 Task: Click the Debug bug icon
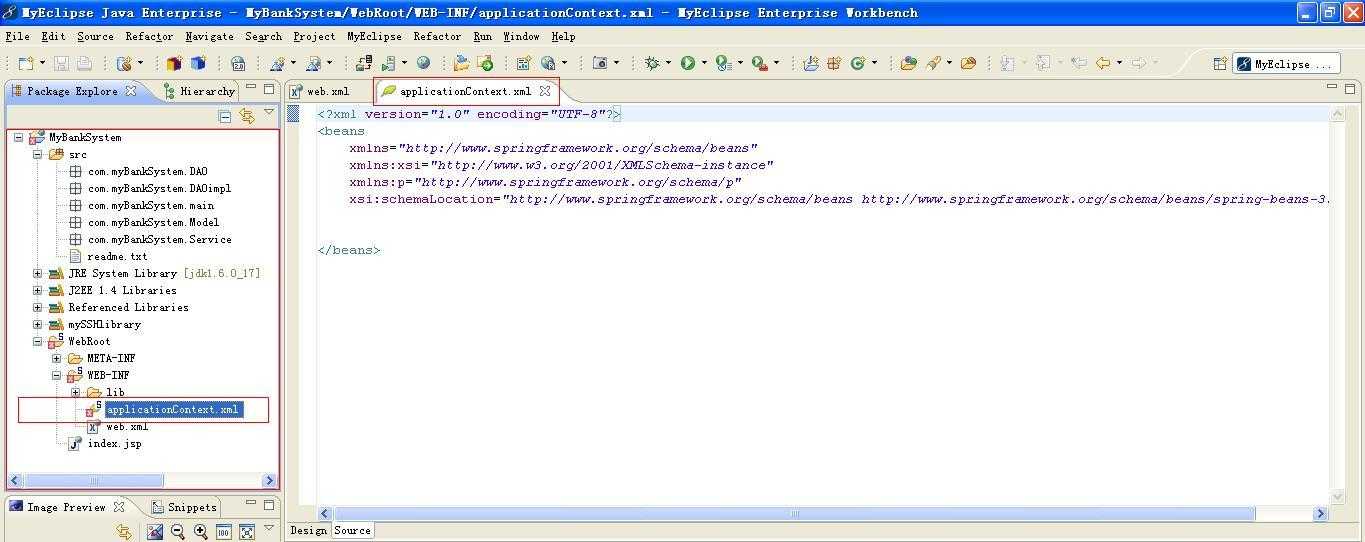[652, 63]
